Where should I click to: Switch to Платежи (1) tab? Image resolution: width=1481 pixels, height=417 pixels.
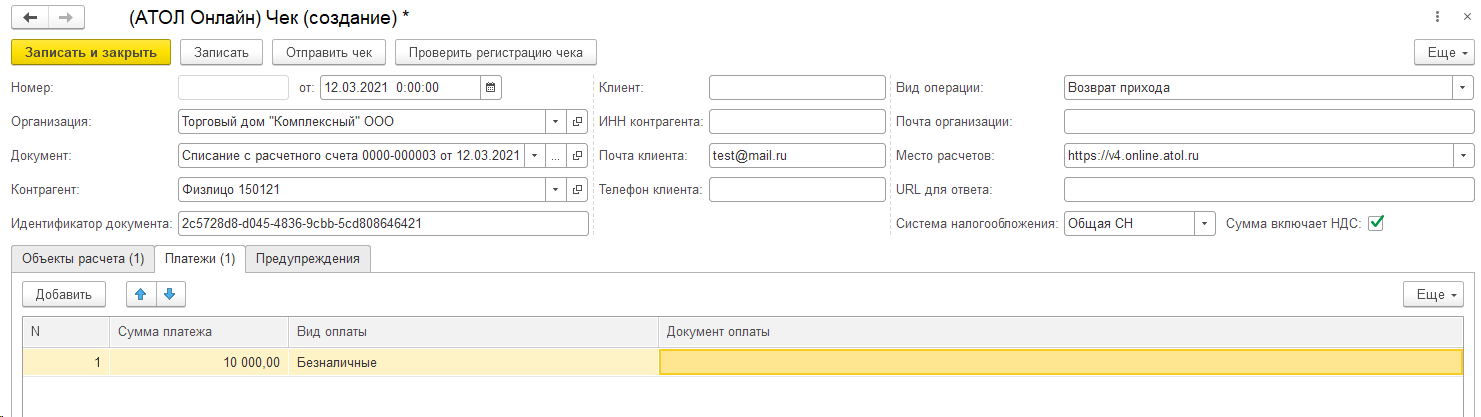click(200, 258)
